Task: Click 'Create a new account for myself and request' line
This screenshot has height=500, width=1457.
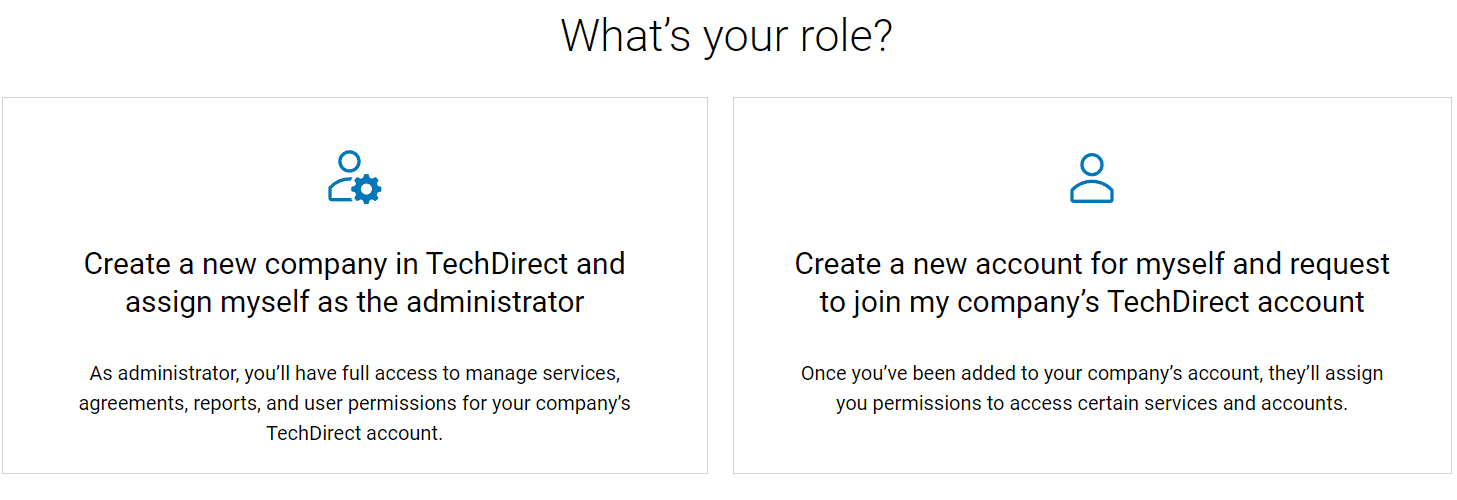Action: 1092,264
